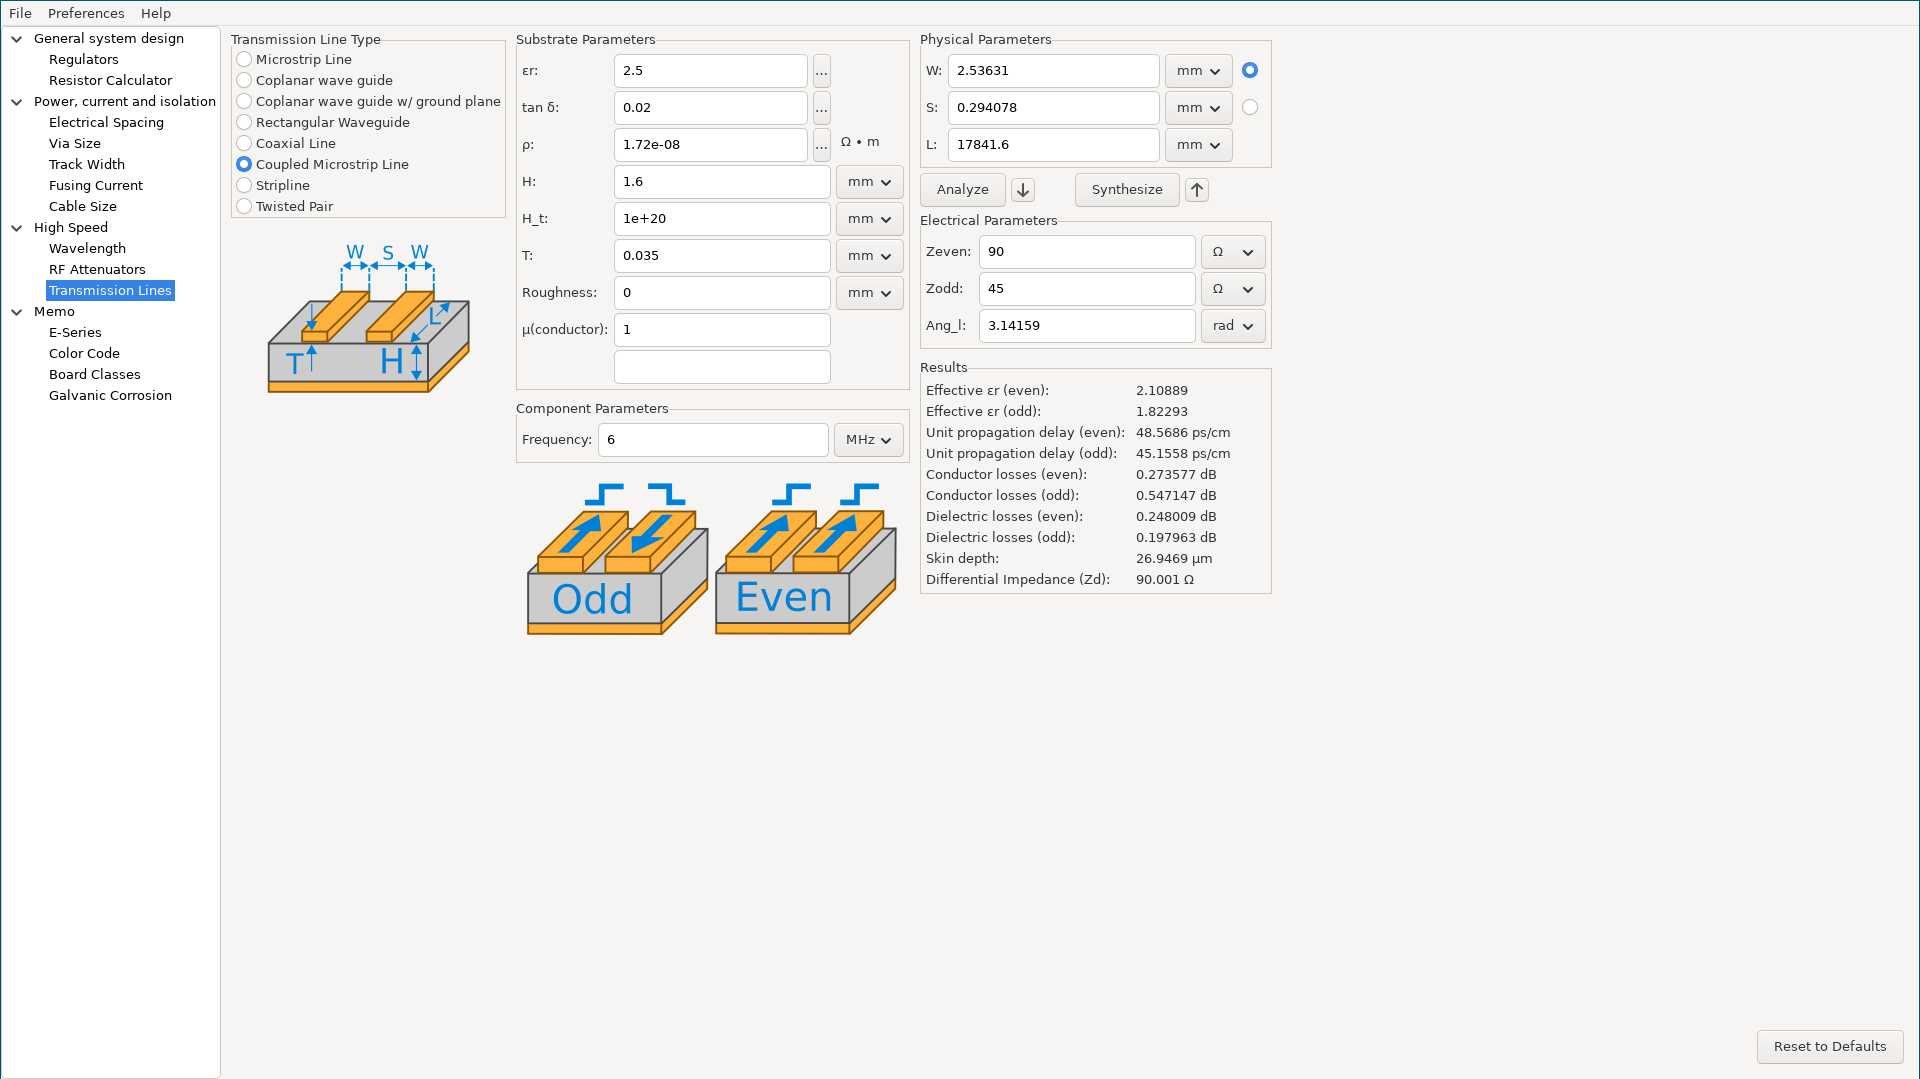Open the εr substrate picker ellipsis button

[821, 71]
